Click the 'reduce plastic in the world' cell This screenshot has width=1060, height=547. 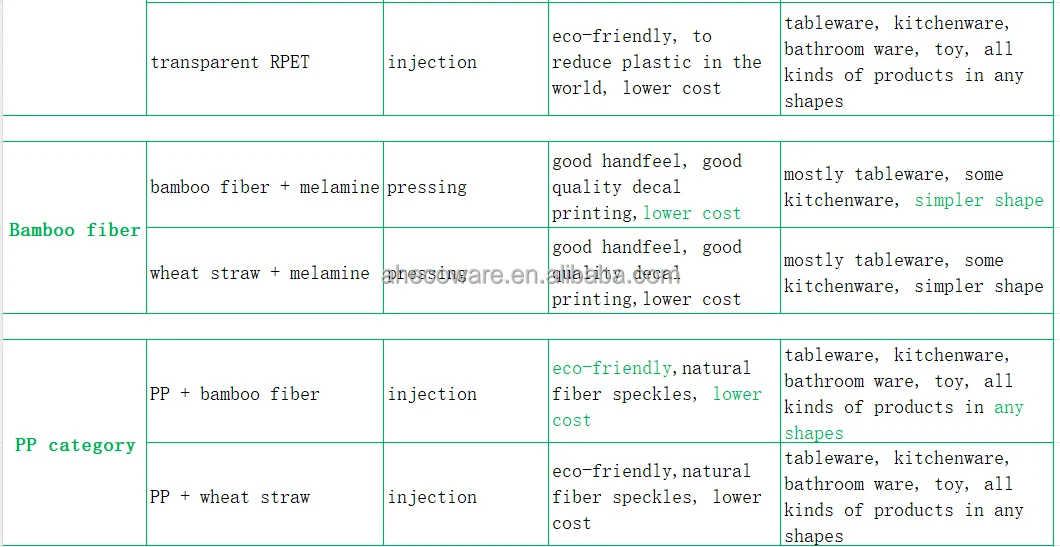pos(664,60)
